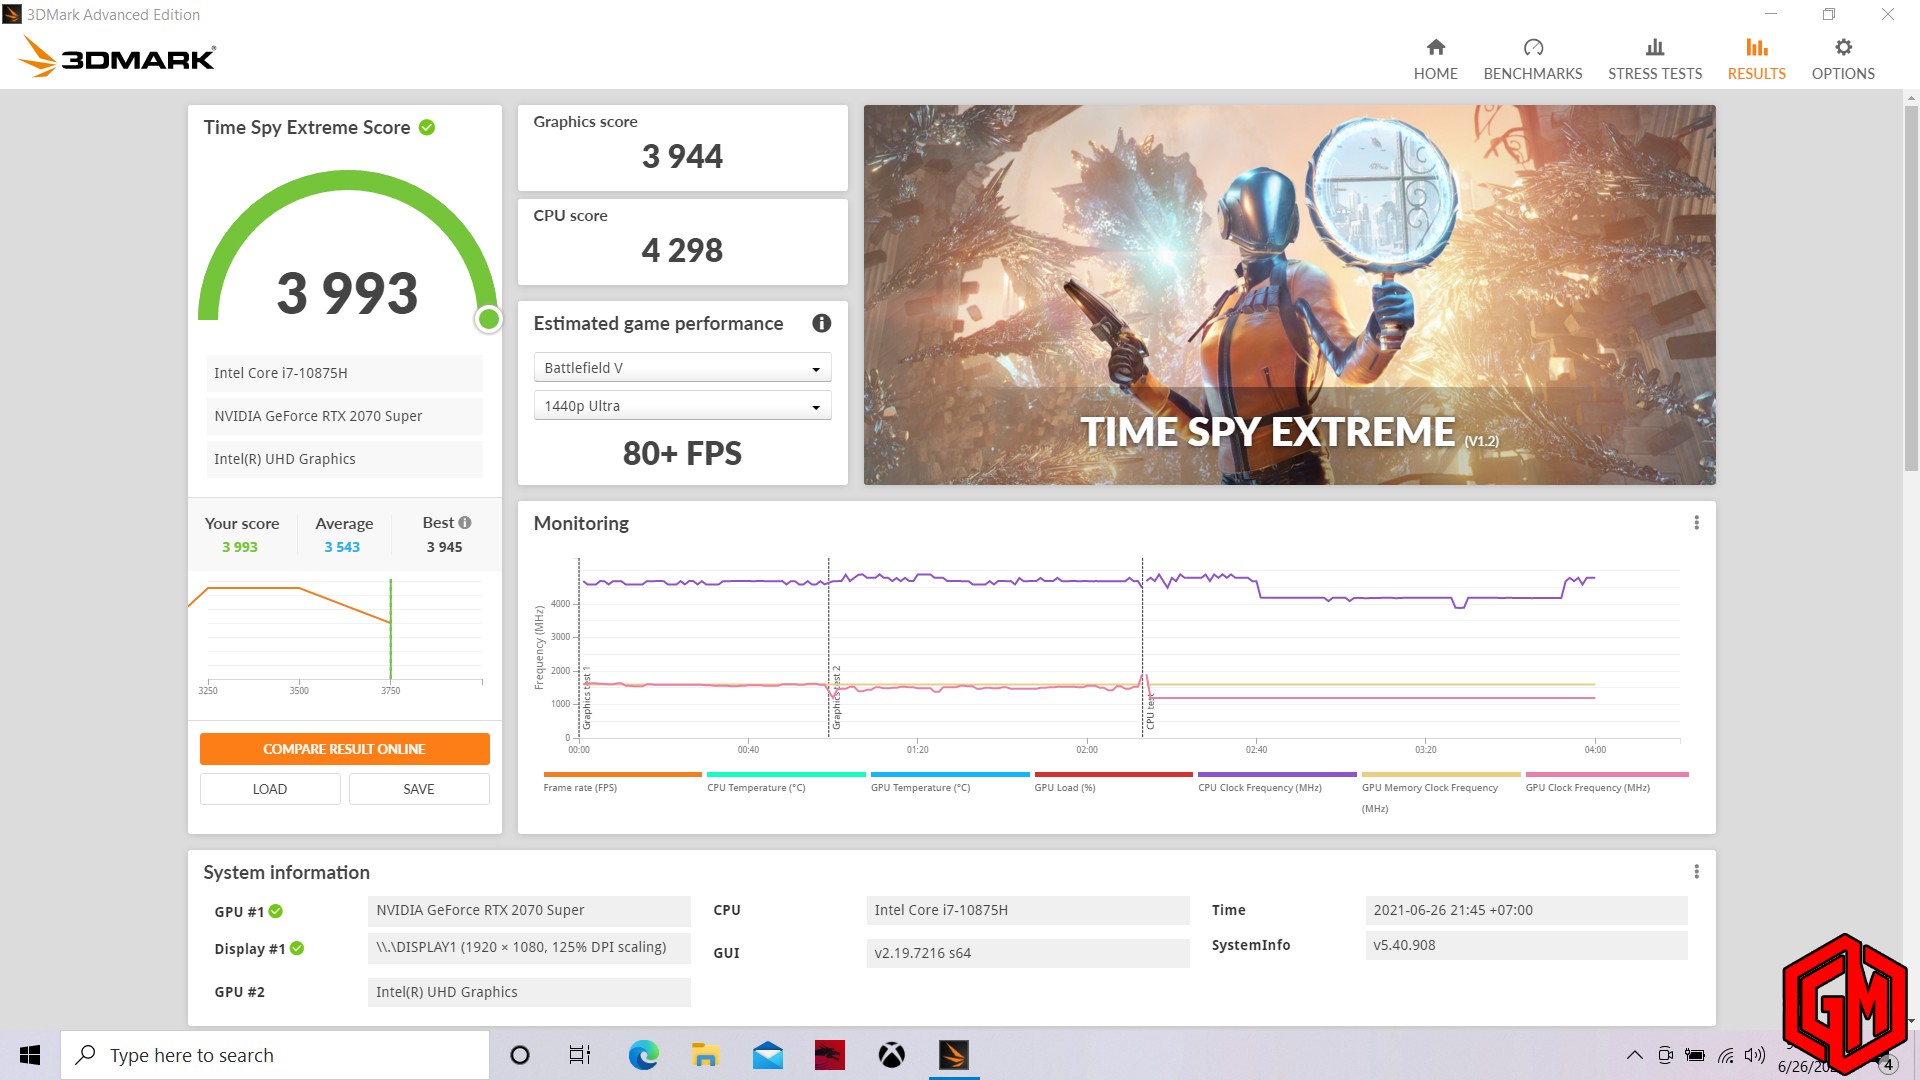This screenshot has height=1080, width=1920.
Task: Click Graphics test 2 marker in chart
Action: point(837,697)
